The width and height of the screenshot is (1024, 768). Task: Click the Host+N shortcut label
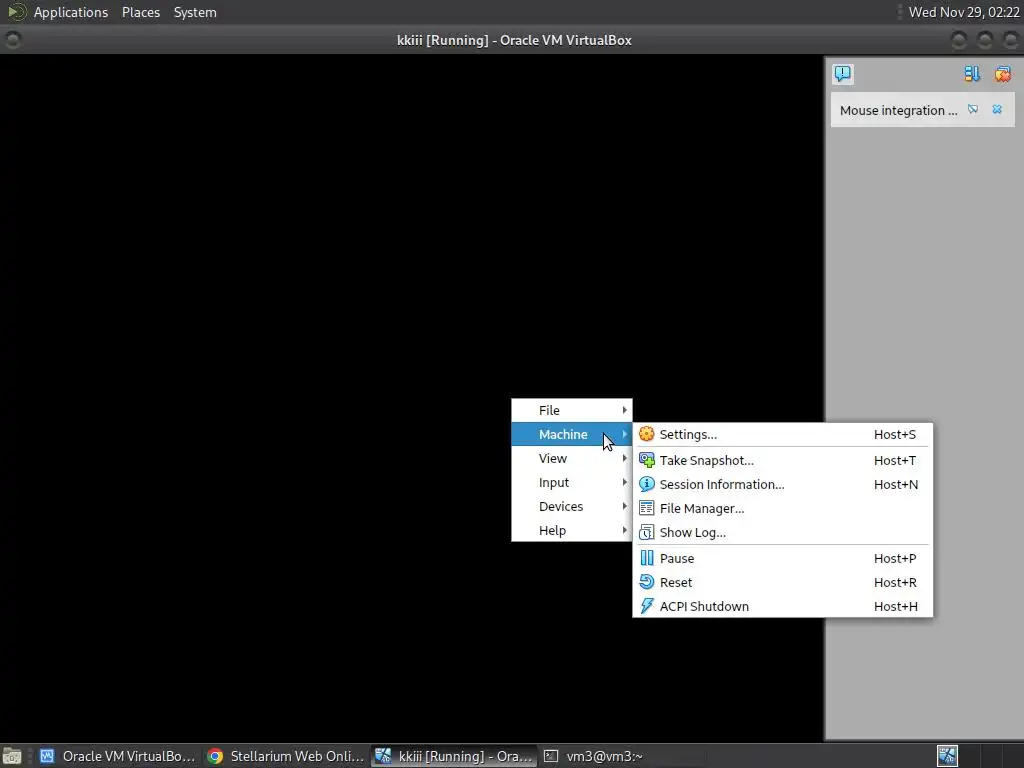[x=896, y=485]
